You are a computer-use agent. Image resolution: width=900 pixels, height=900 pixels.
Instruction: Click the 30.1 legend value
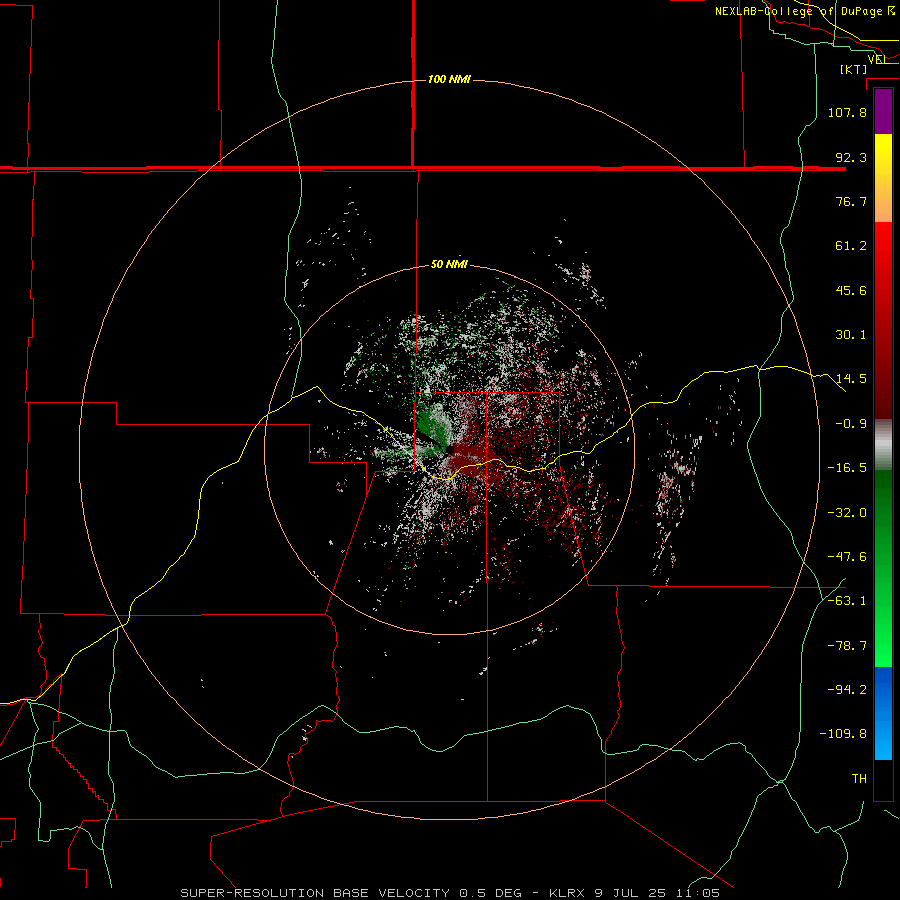tap(851, 335)
